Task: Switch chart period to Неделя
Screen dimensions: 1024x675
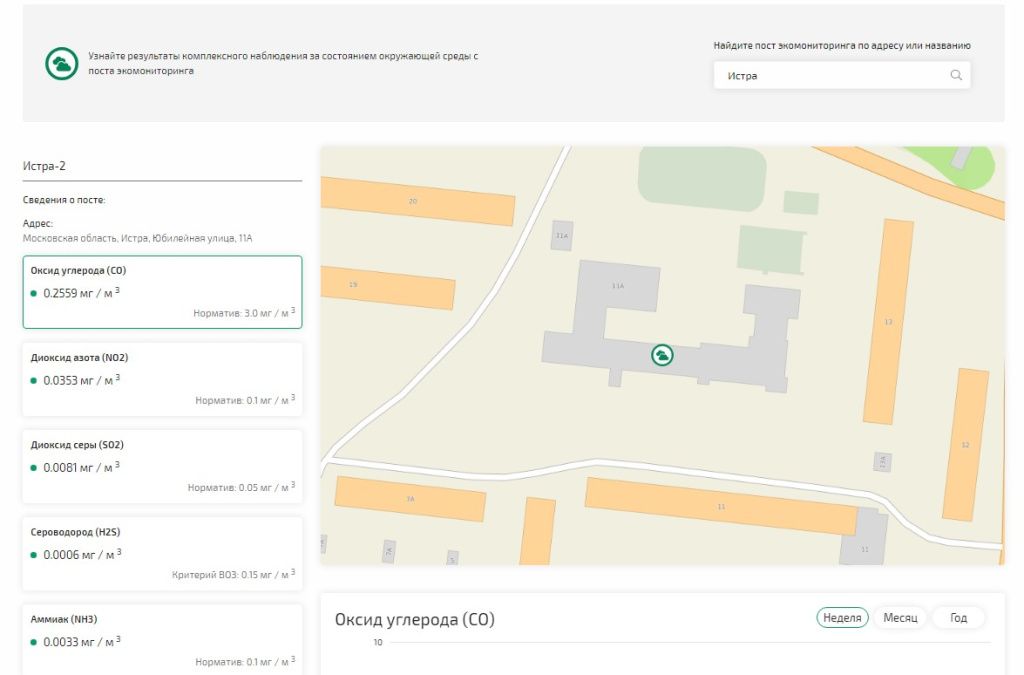Action: click(x=842, y=618)
